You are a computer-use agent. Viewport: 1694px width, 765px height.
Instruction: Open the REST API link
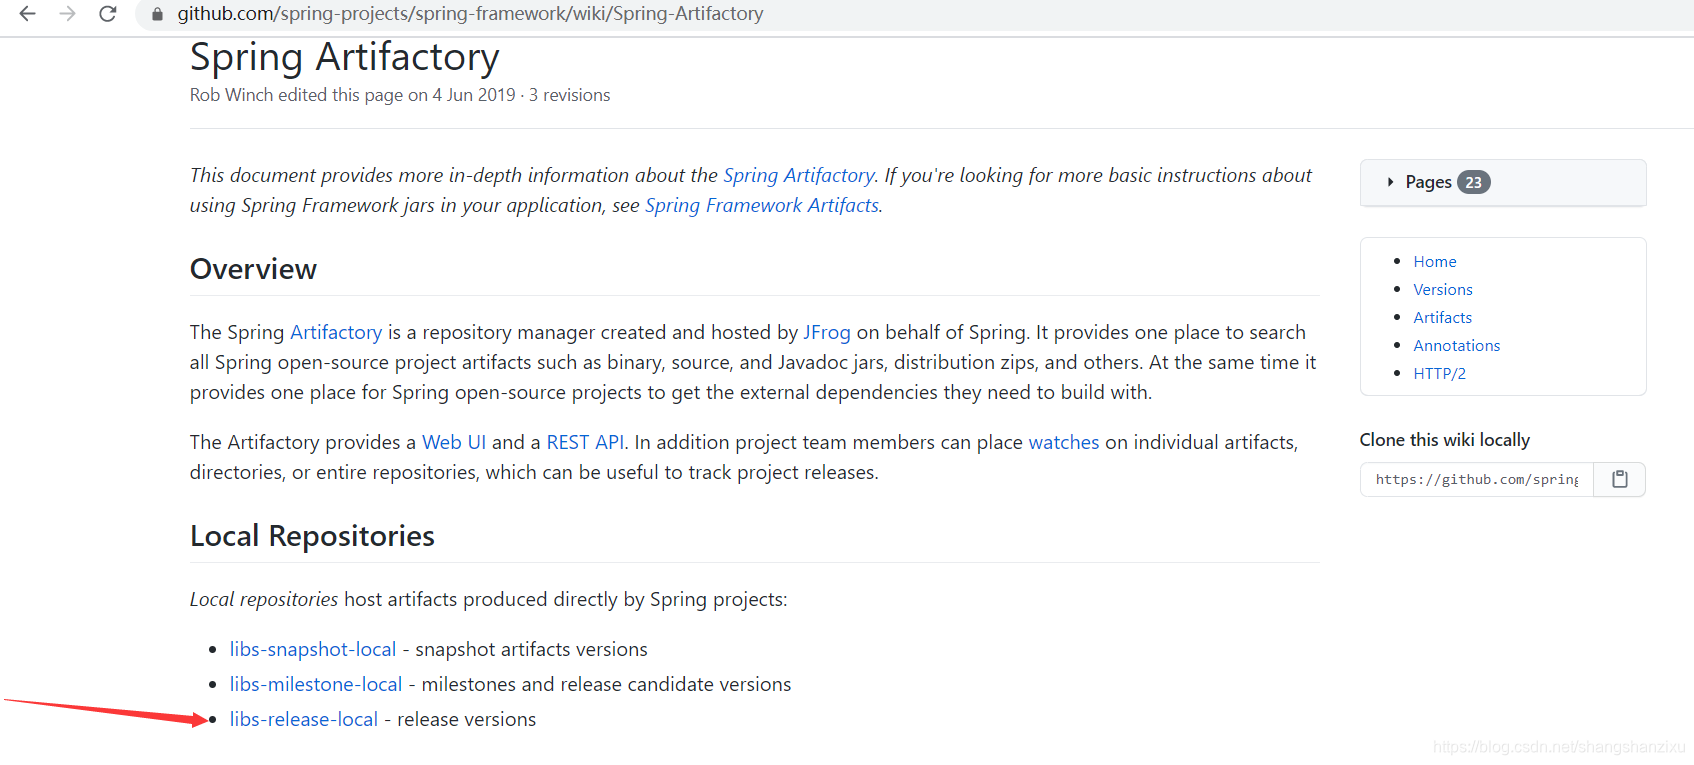585,442
